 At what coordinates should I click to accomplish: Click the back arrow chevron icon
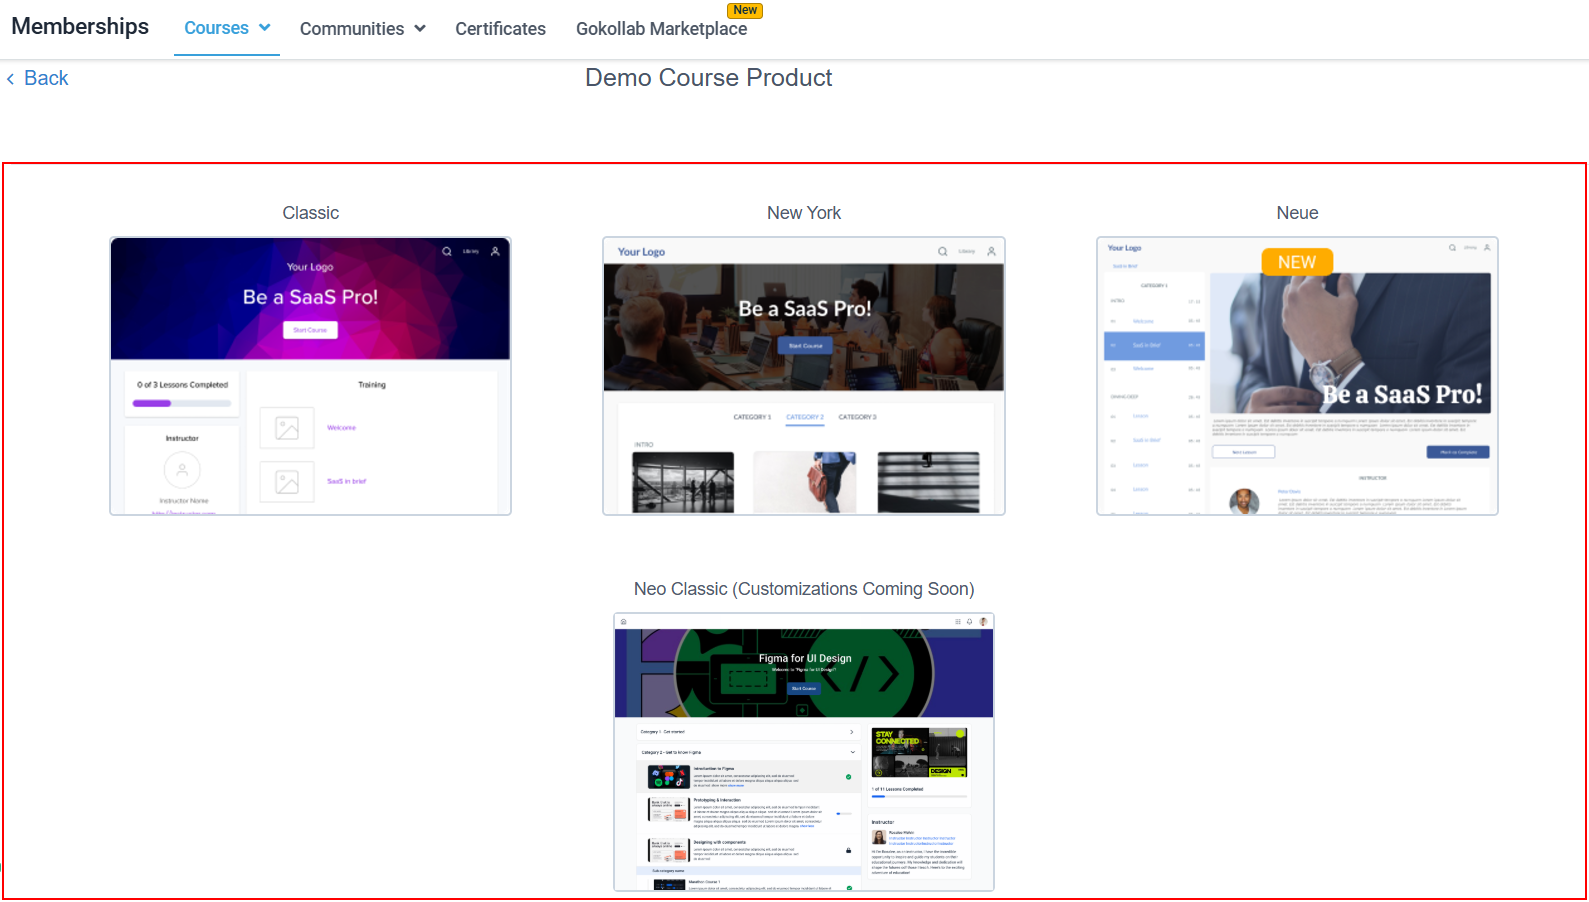11,79
